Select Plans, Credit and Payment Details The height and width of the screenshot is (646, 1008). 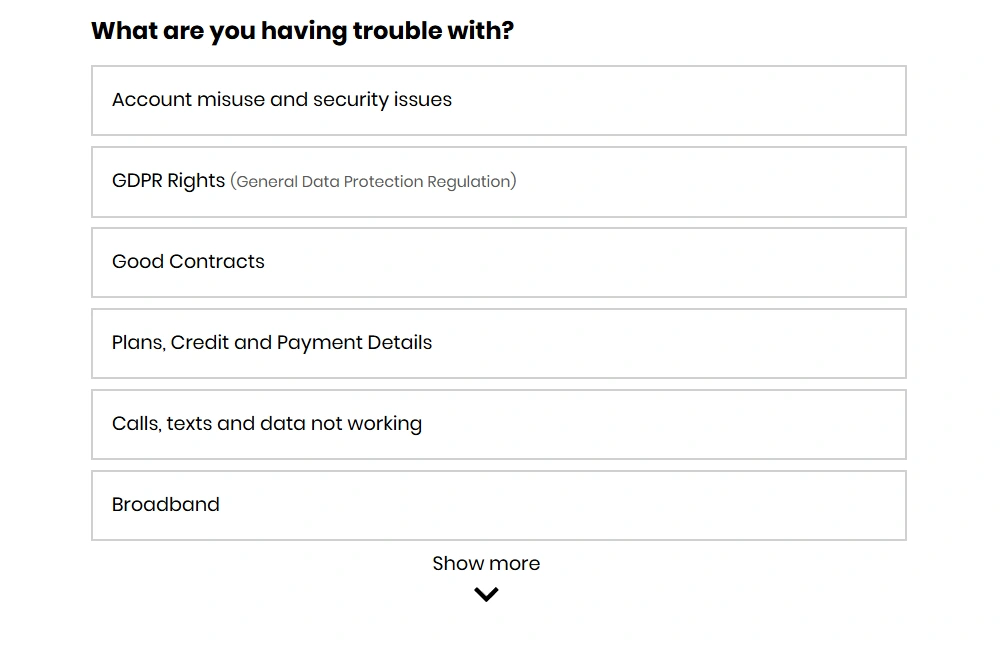click(x=498, y=343)
